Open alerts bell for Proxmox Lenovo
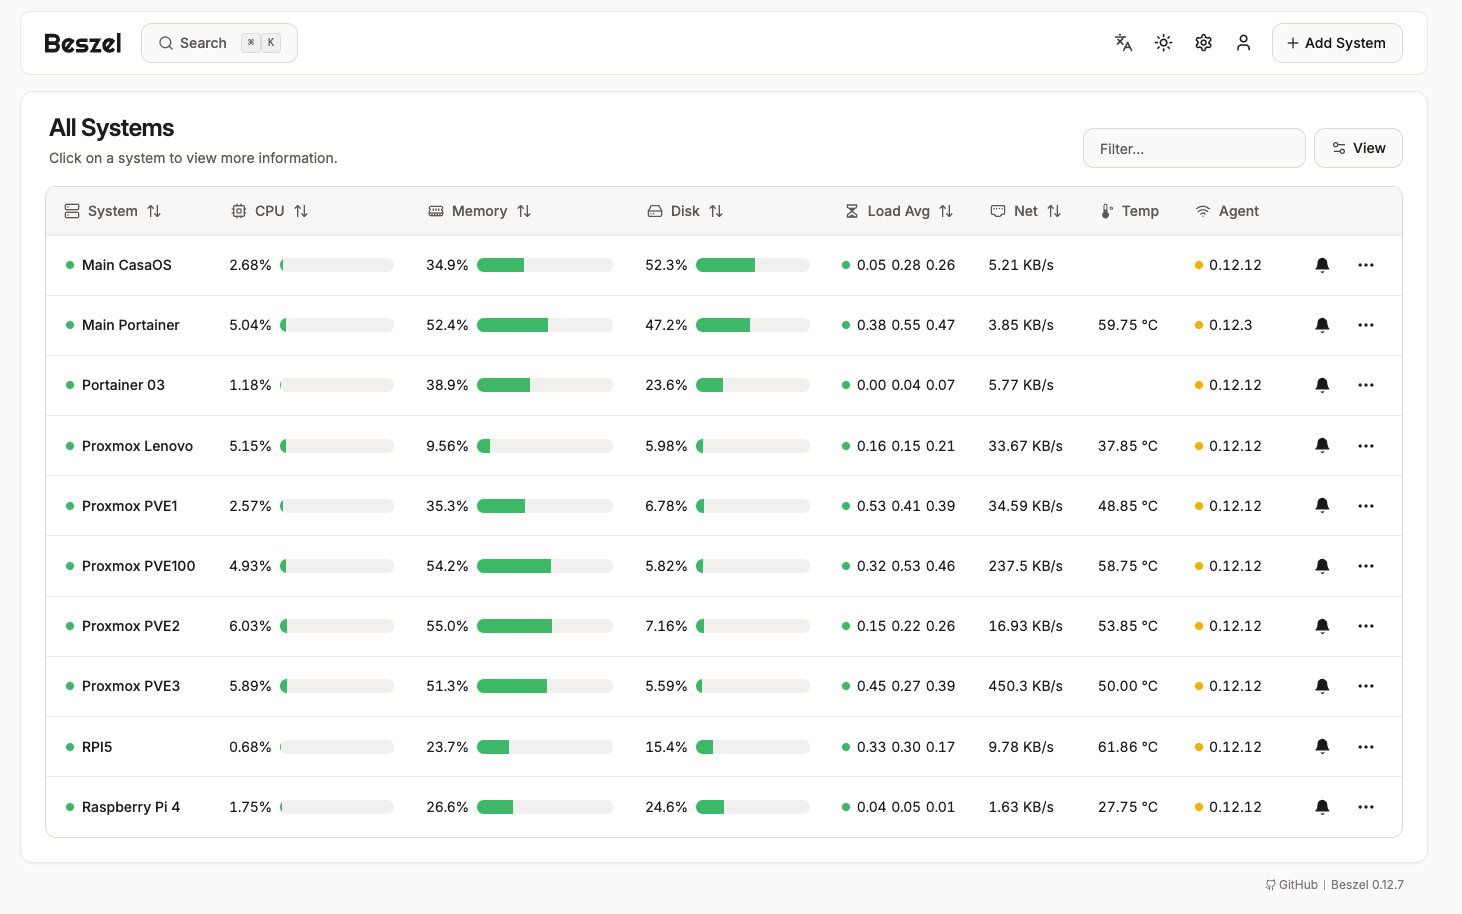 click(x=1322, y=446)
